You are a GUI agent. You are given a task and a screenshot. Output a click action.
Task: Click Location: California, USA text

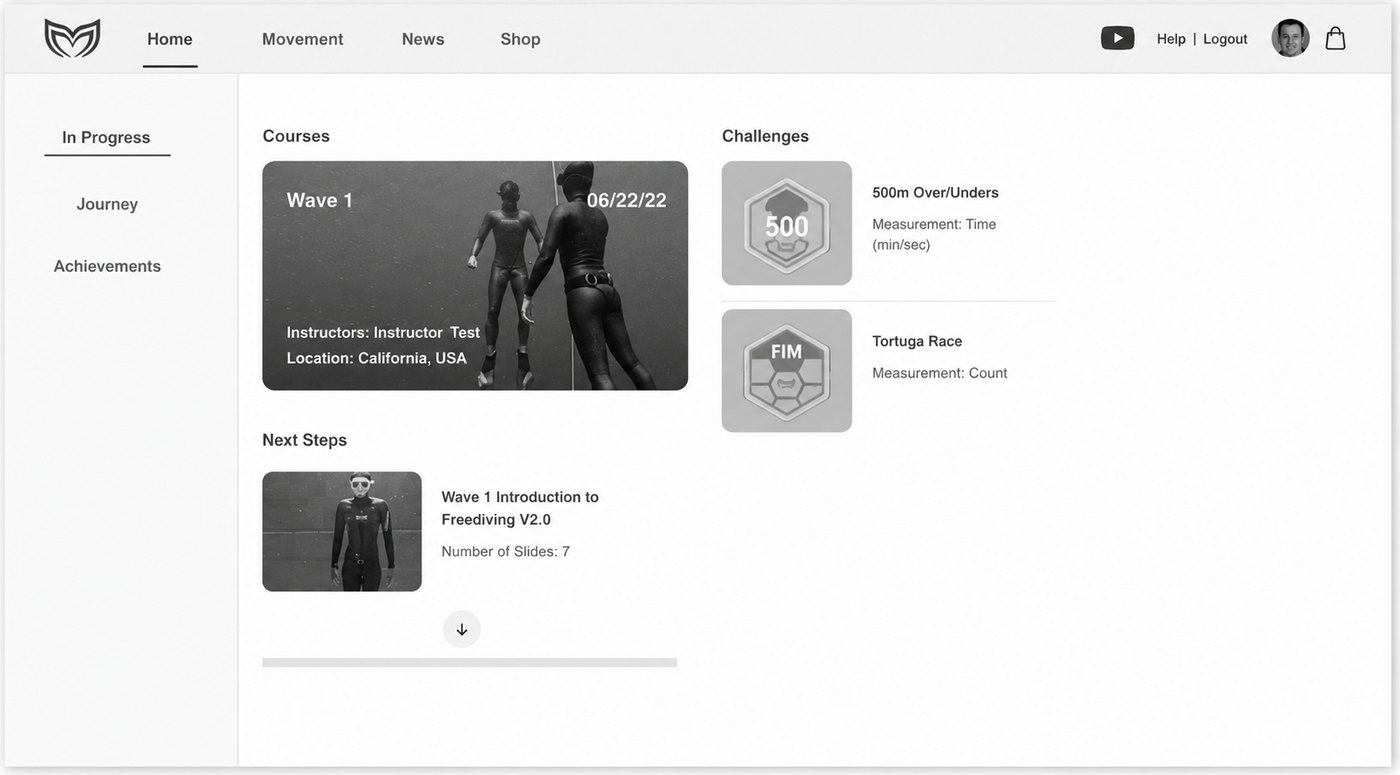point(376,358)
